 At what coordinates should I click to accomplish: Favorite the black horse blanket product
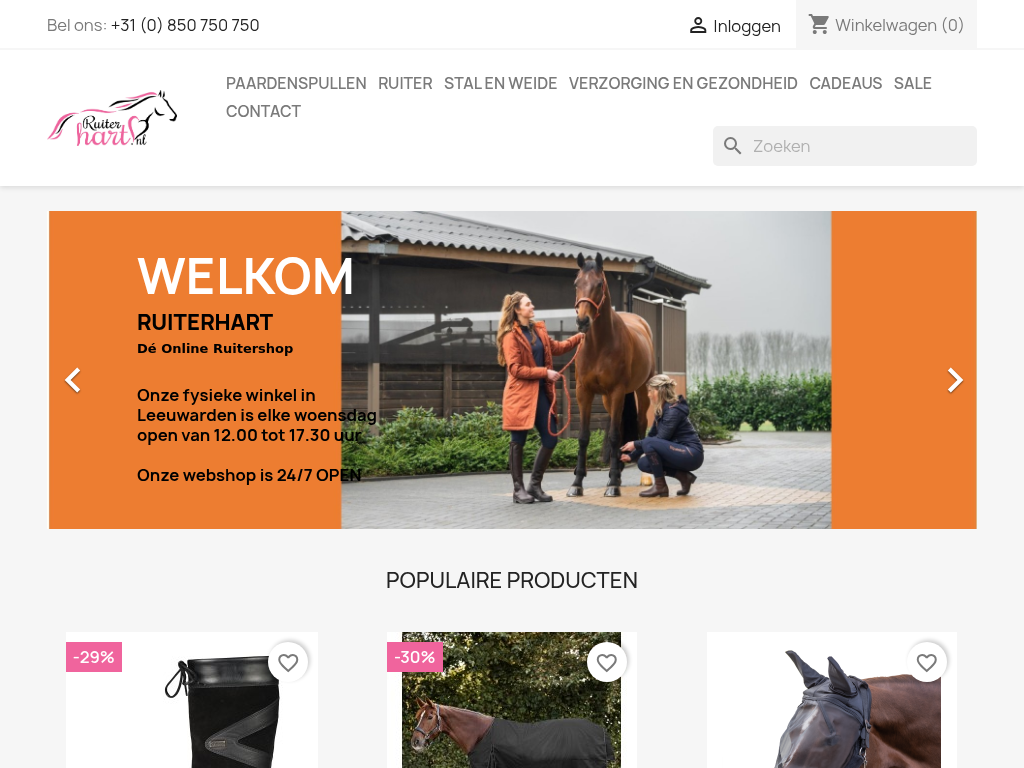[607, 662]
